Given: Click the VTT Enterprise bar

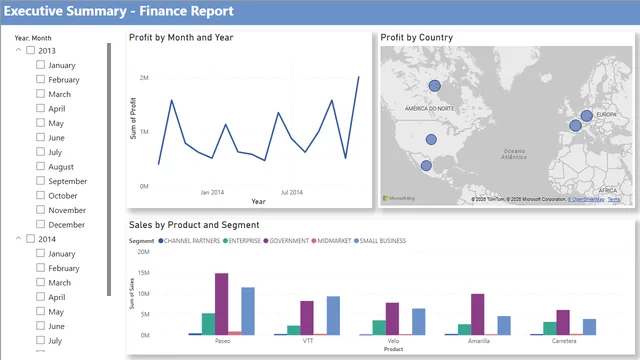Looking at the screenshot, I should (294, 330).
